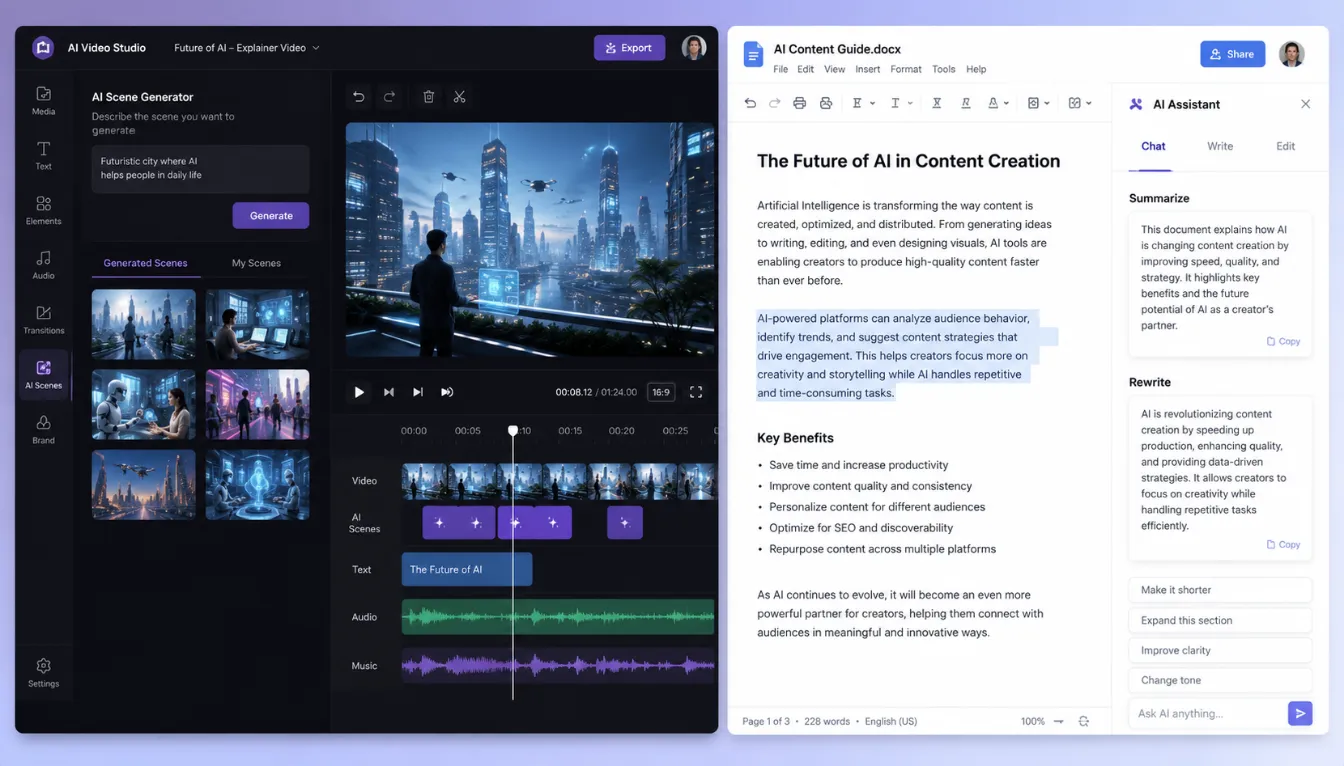The image size is (1344, 766).
Task: Open the Format menu
Action: [x=906, y=69]
